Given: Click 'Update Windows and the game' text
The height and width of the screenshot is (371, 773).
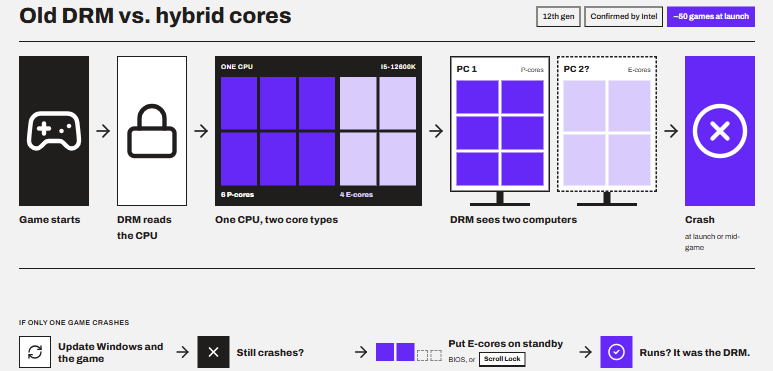Looking at the screenshot, I should [110, 352].
